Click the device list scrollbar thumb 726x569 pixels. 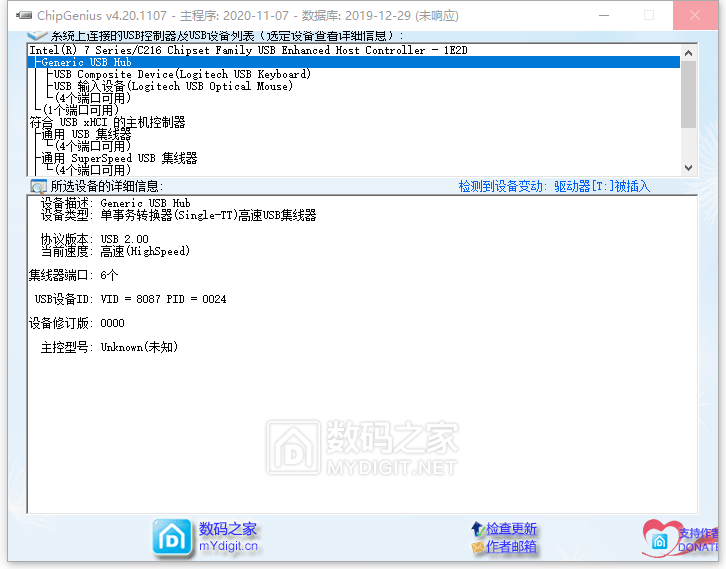688,94
